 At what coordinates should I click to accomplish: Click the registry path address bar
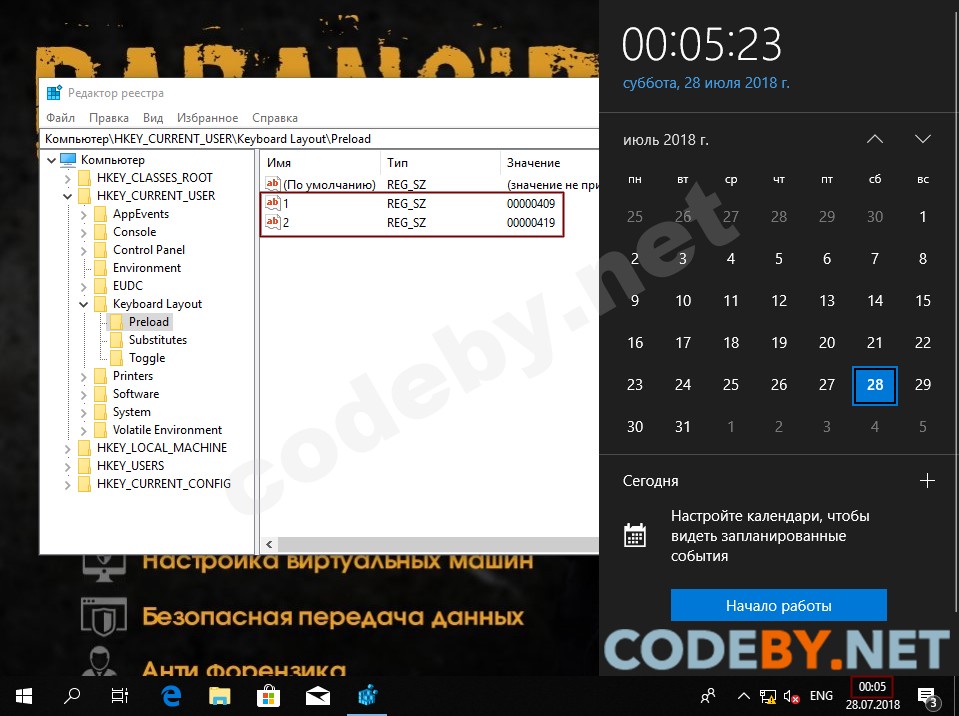pyautogui.click(x=319, y=139)
